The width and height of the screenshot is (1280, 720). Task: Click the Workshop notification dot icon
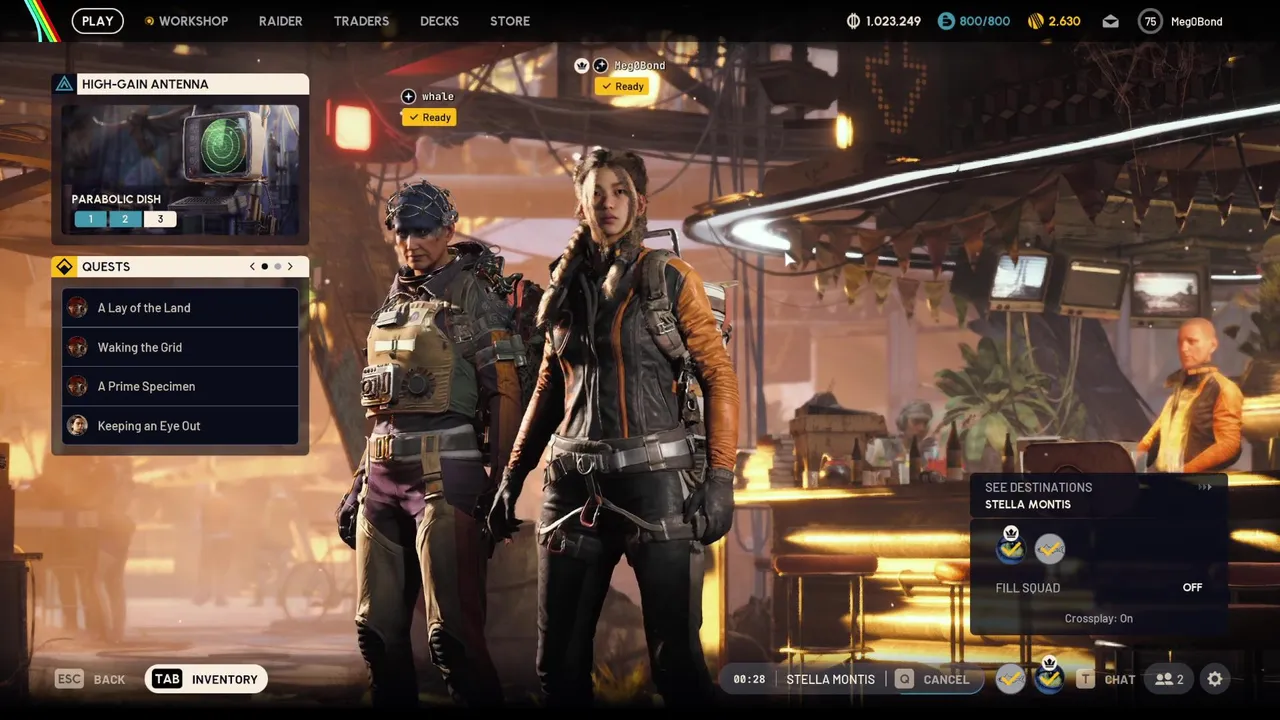[x=150, y=21]
